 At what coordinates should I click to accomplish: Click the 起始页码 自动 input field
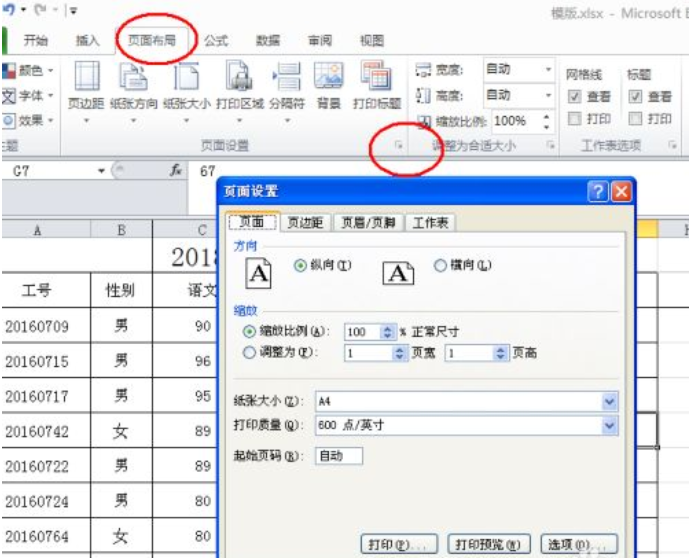click(x=339, y=456)
